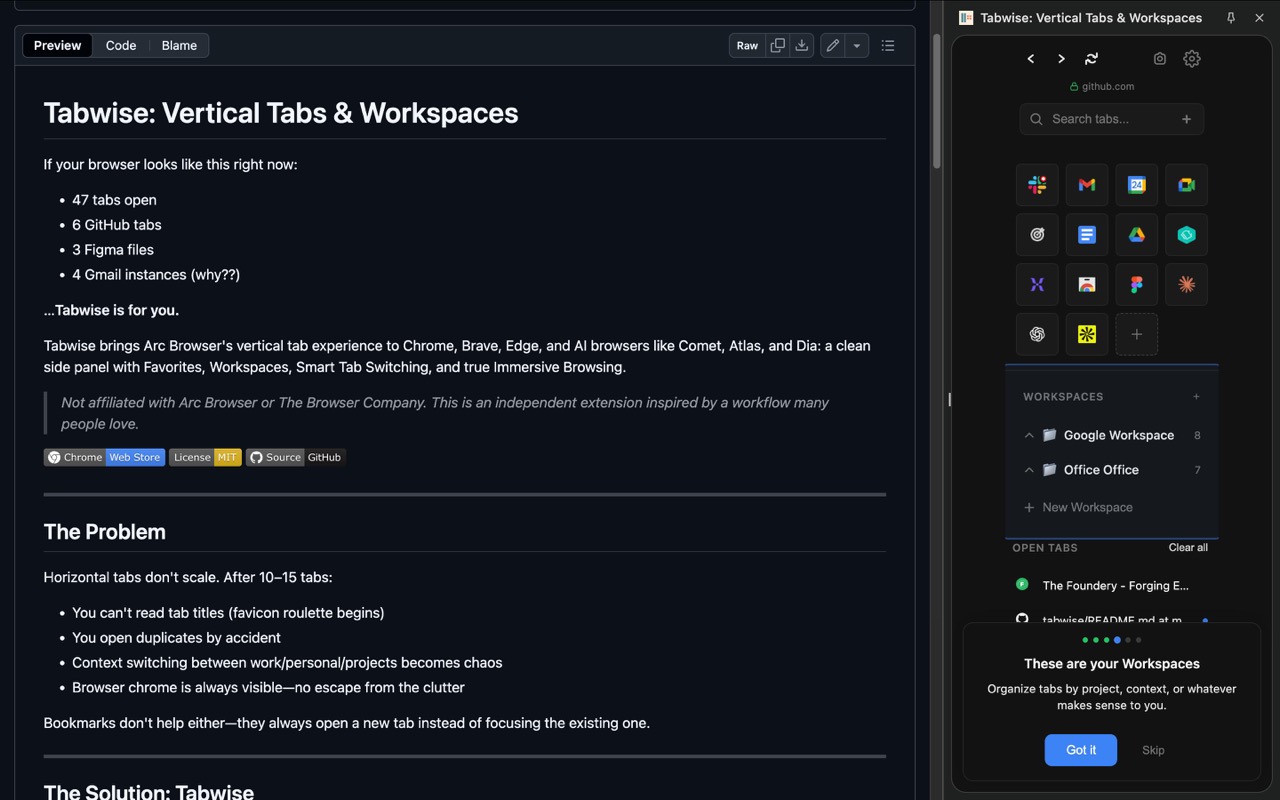Viewport: 1280px width, 800px height.
Task: Open Tabwise settings gear
Action: [1192, 59]
